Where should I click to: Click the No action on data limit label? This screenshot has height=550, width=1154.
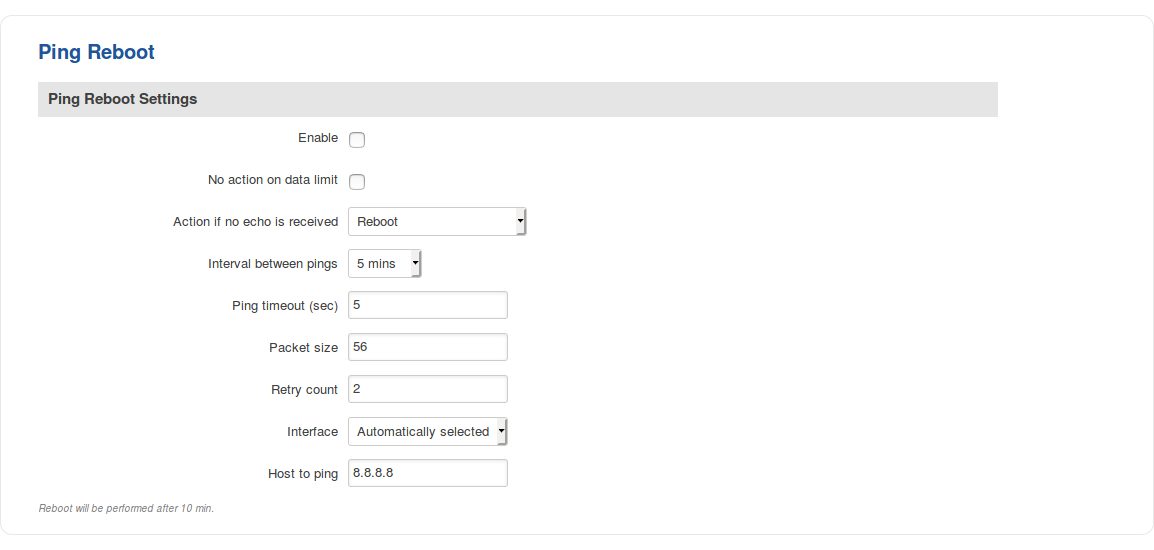point(273,180)
